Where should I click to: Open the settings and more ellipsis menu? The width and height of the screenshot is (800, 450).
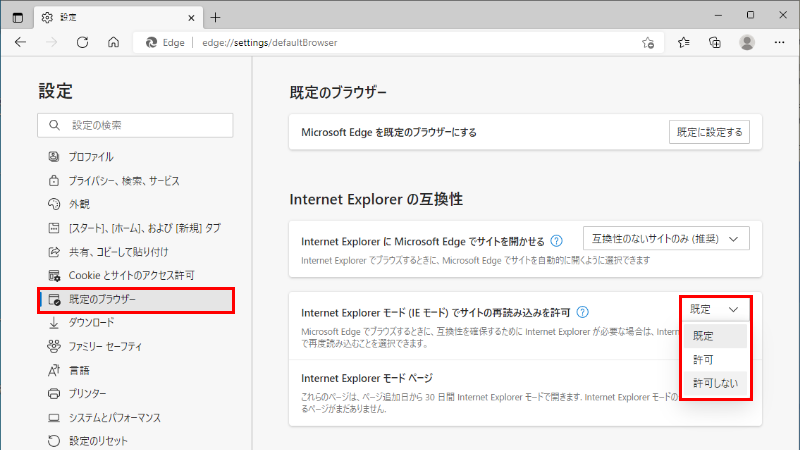tap(779, 42)
